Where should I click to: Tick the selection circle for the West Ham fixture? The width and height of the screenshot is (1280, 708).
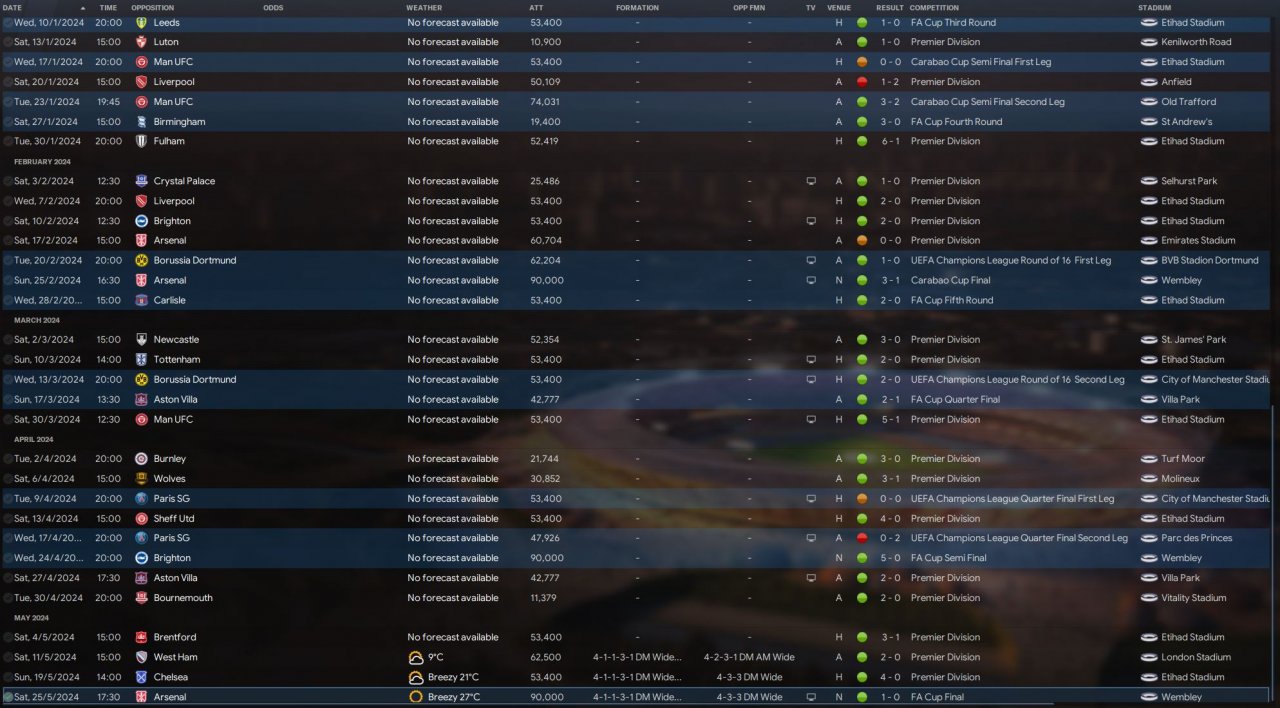(8, 657)
